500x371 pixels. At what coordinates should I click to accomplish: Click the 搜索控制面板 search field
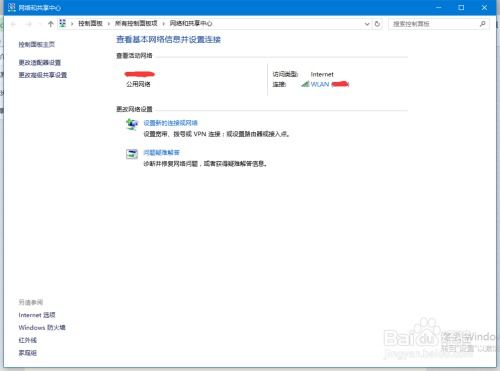(x=434, y=24)
